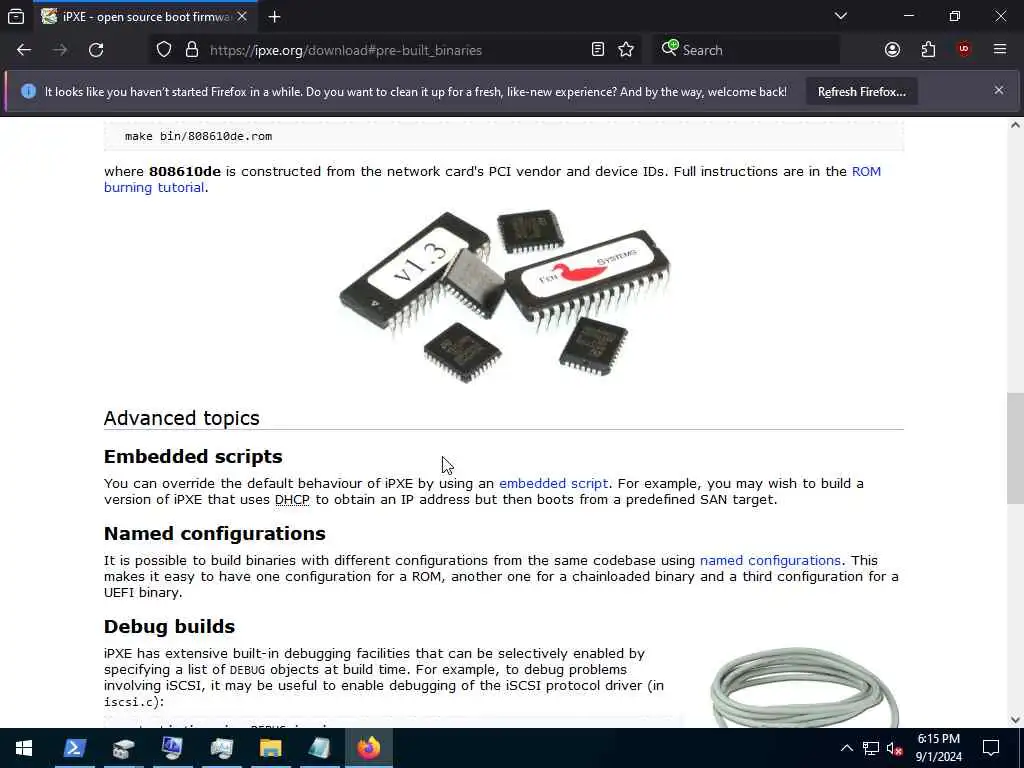
Task: Open the taskbar clock showing 6:15 PM
Action: [x=938, y=748]
